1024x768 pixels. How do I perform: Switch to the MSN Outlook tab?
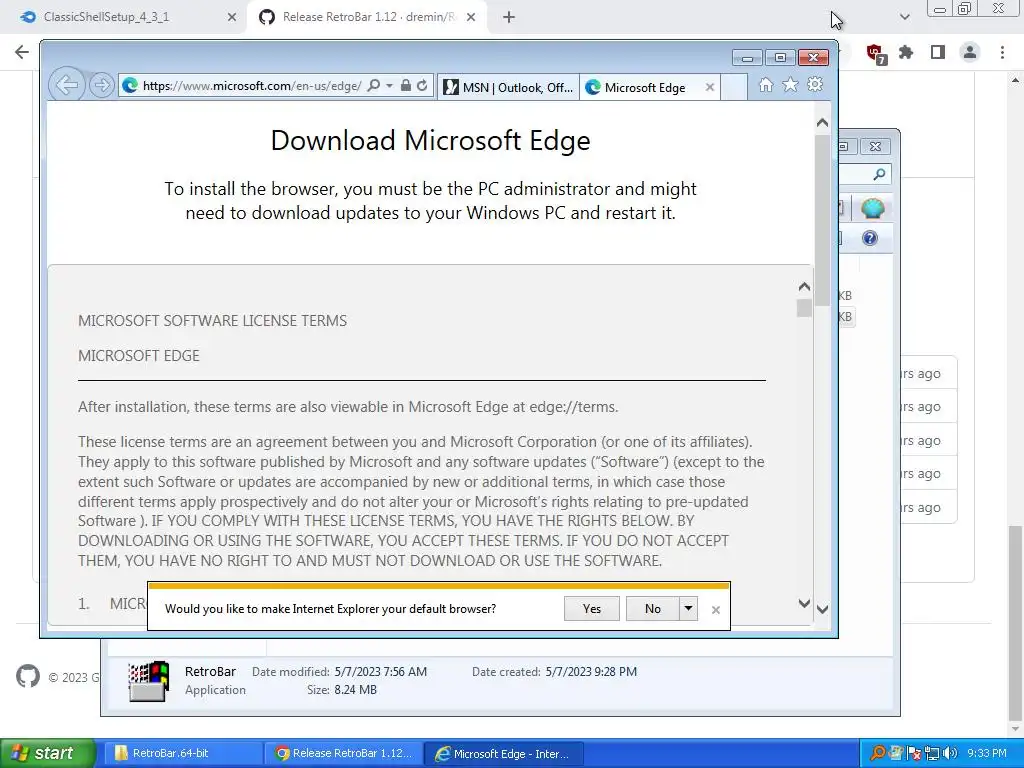(x=508, y=87)
